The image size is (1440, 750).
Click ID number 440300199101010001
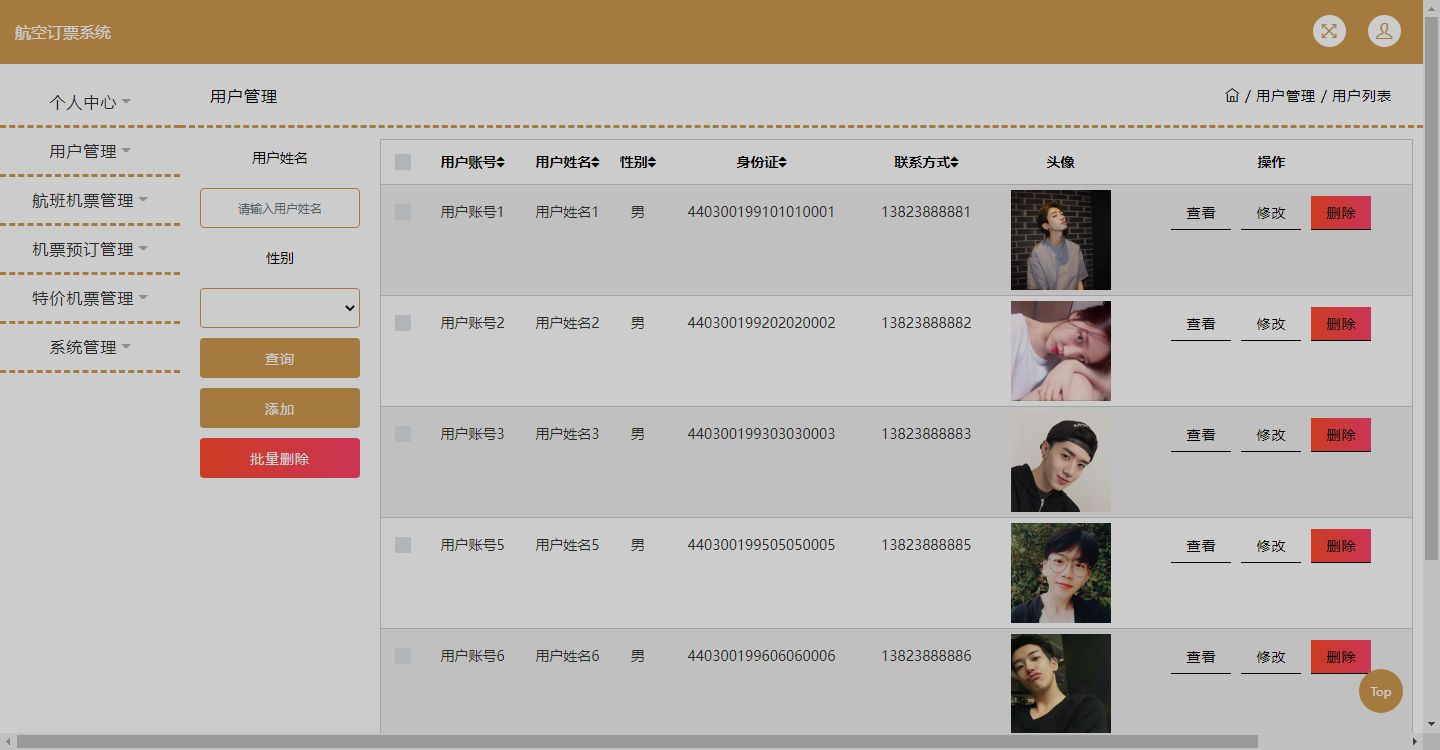click(761, 212)
